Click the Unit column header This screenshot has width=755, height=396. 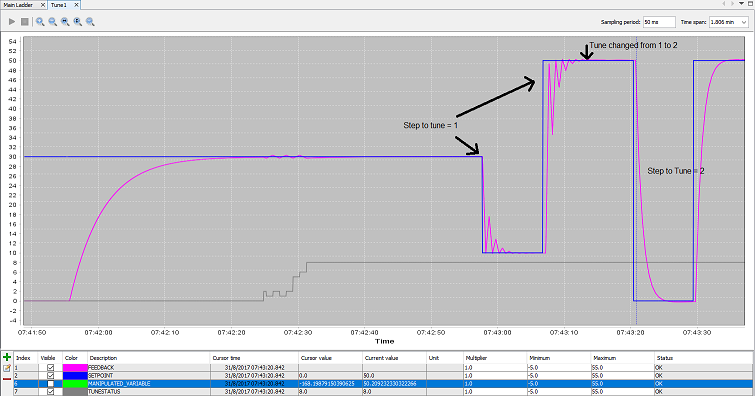click(x=445, y=358)
